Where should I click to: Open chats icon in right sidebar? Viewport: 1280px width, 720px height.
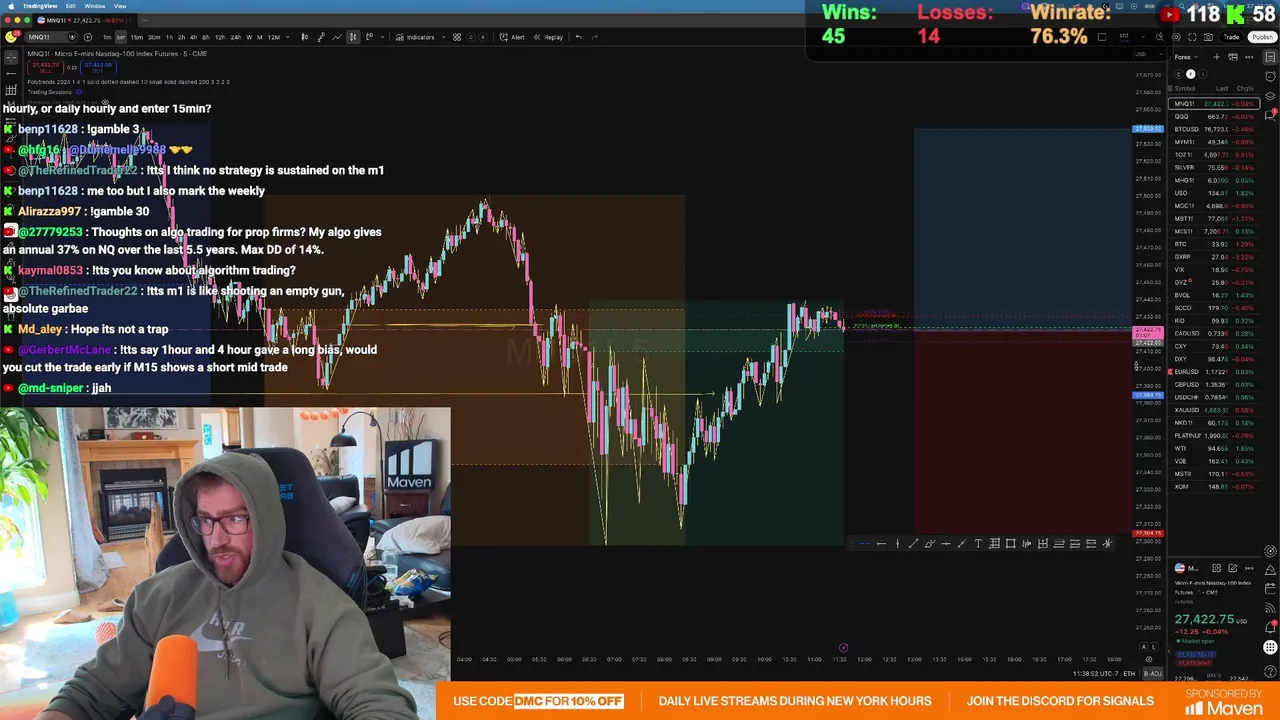pos(1270,114)
